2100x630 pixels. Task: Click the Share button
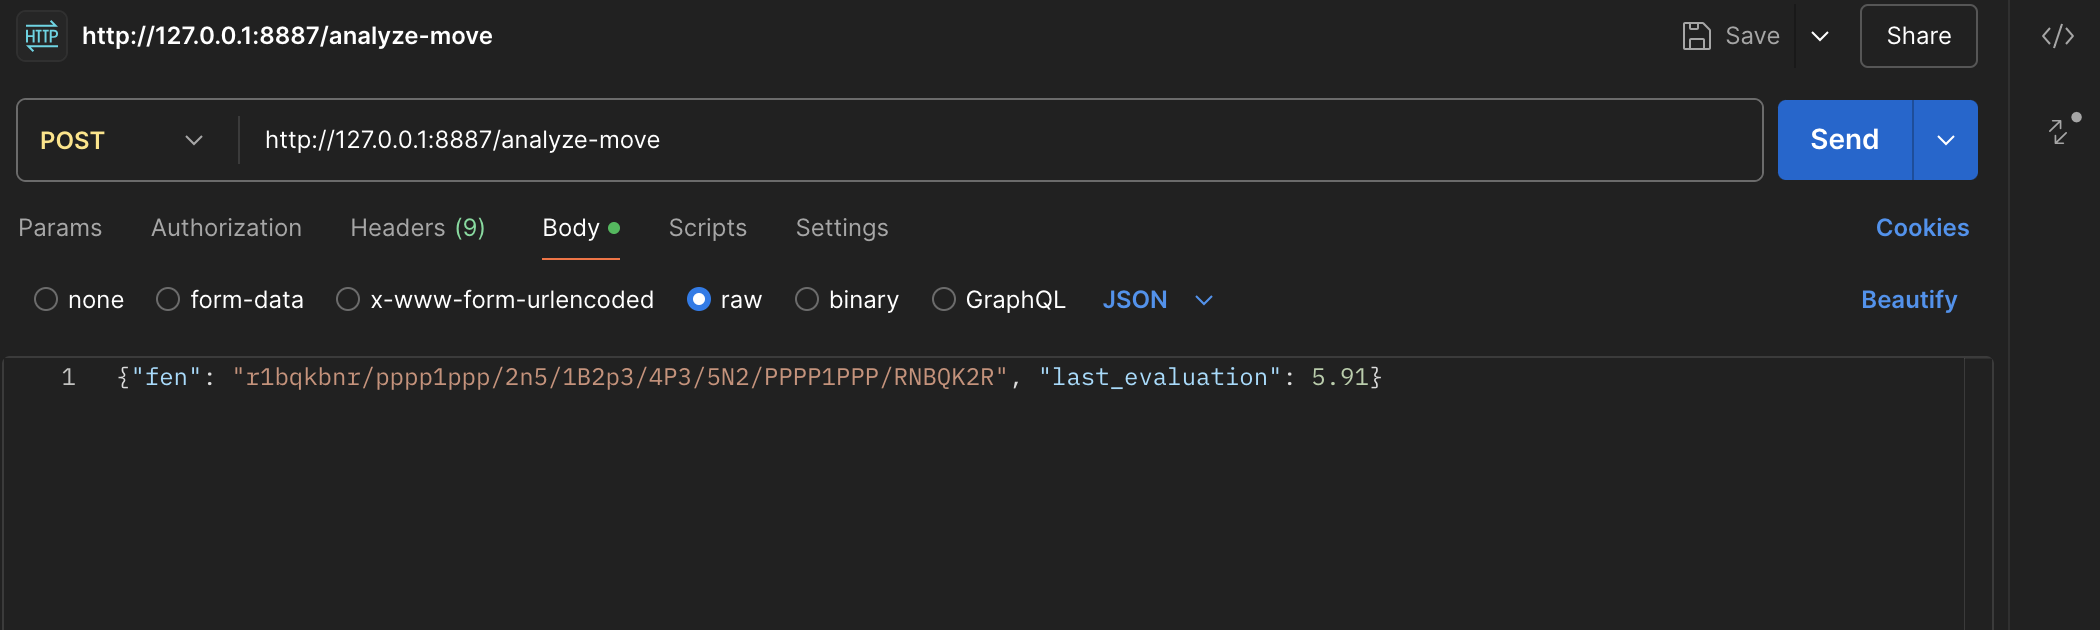(x=1918, y=36)
